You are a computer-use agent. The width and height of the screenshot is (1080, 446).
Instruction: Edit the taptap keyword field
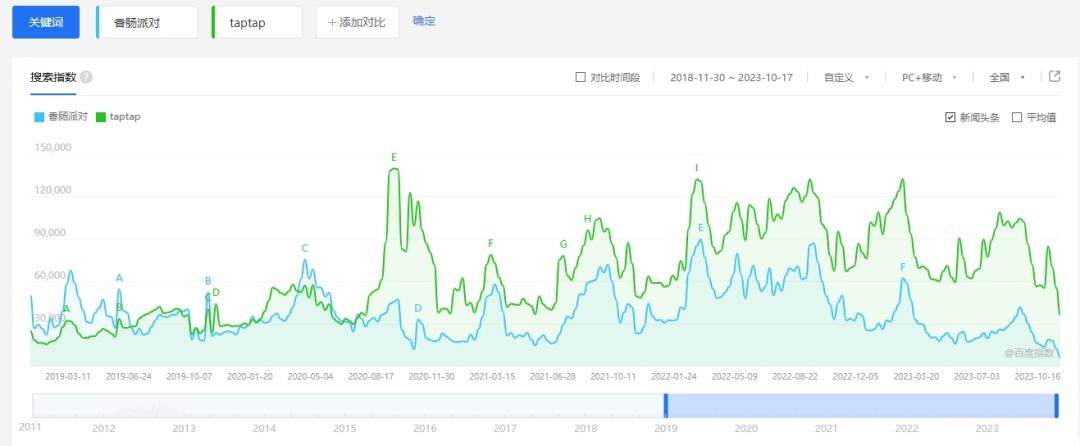pos(257,22)
